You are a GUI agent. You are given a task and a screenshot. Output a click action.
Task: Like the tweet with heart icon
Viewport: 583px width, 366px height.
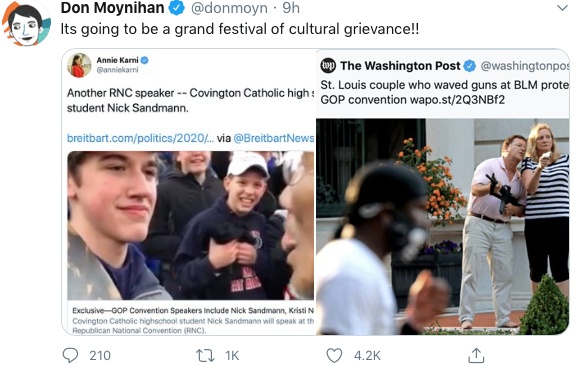(x=334, y=355)
